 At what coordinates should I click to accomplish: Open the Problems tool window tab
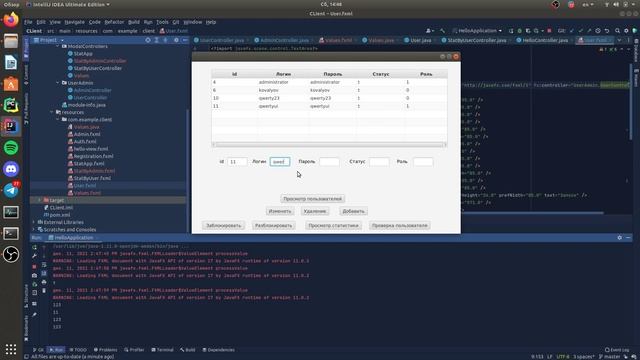click(105, 350)
